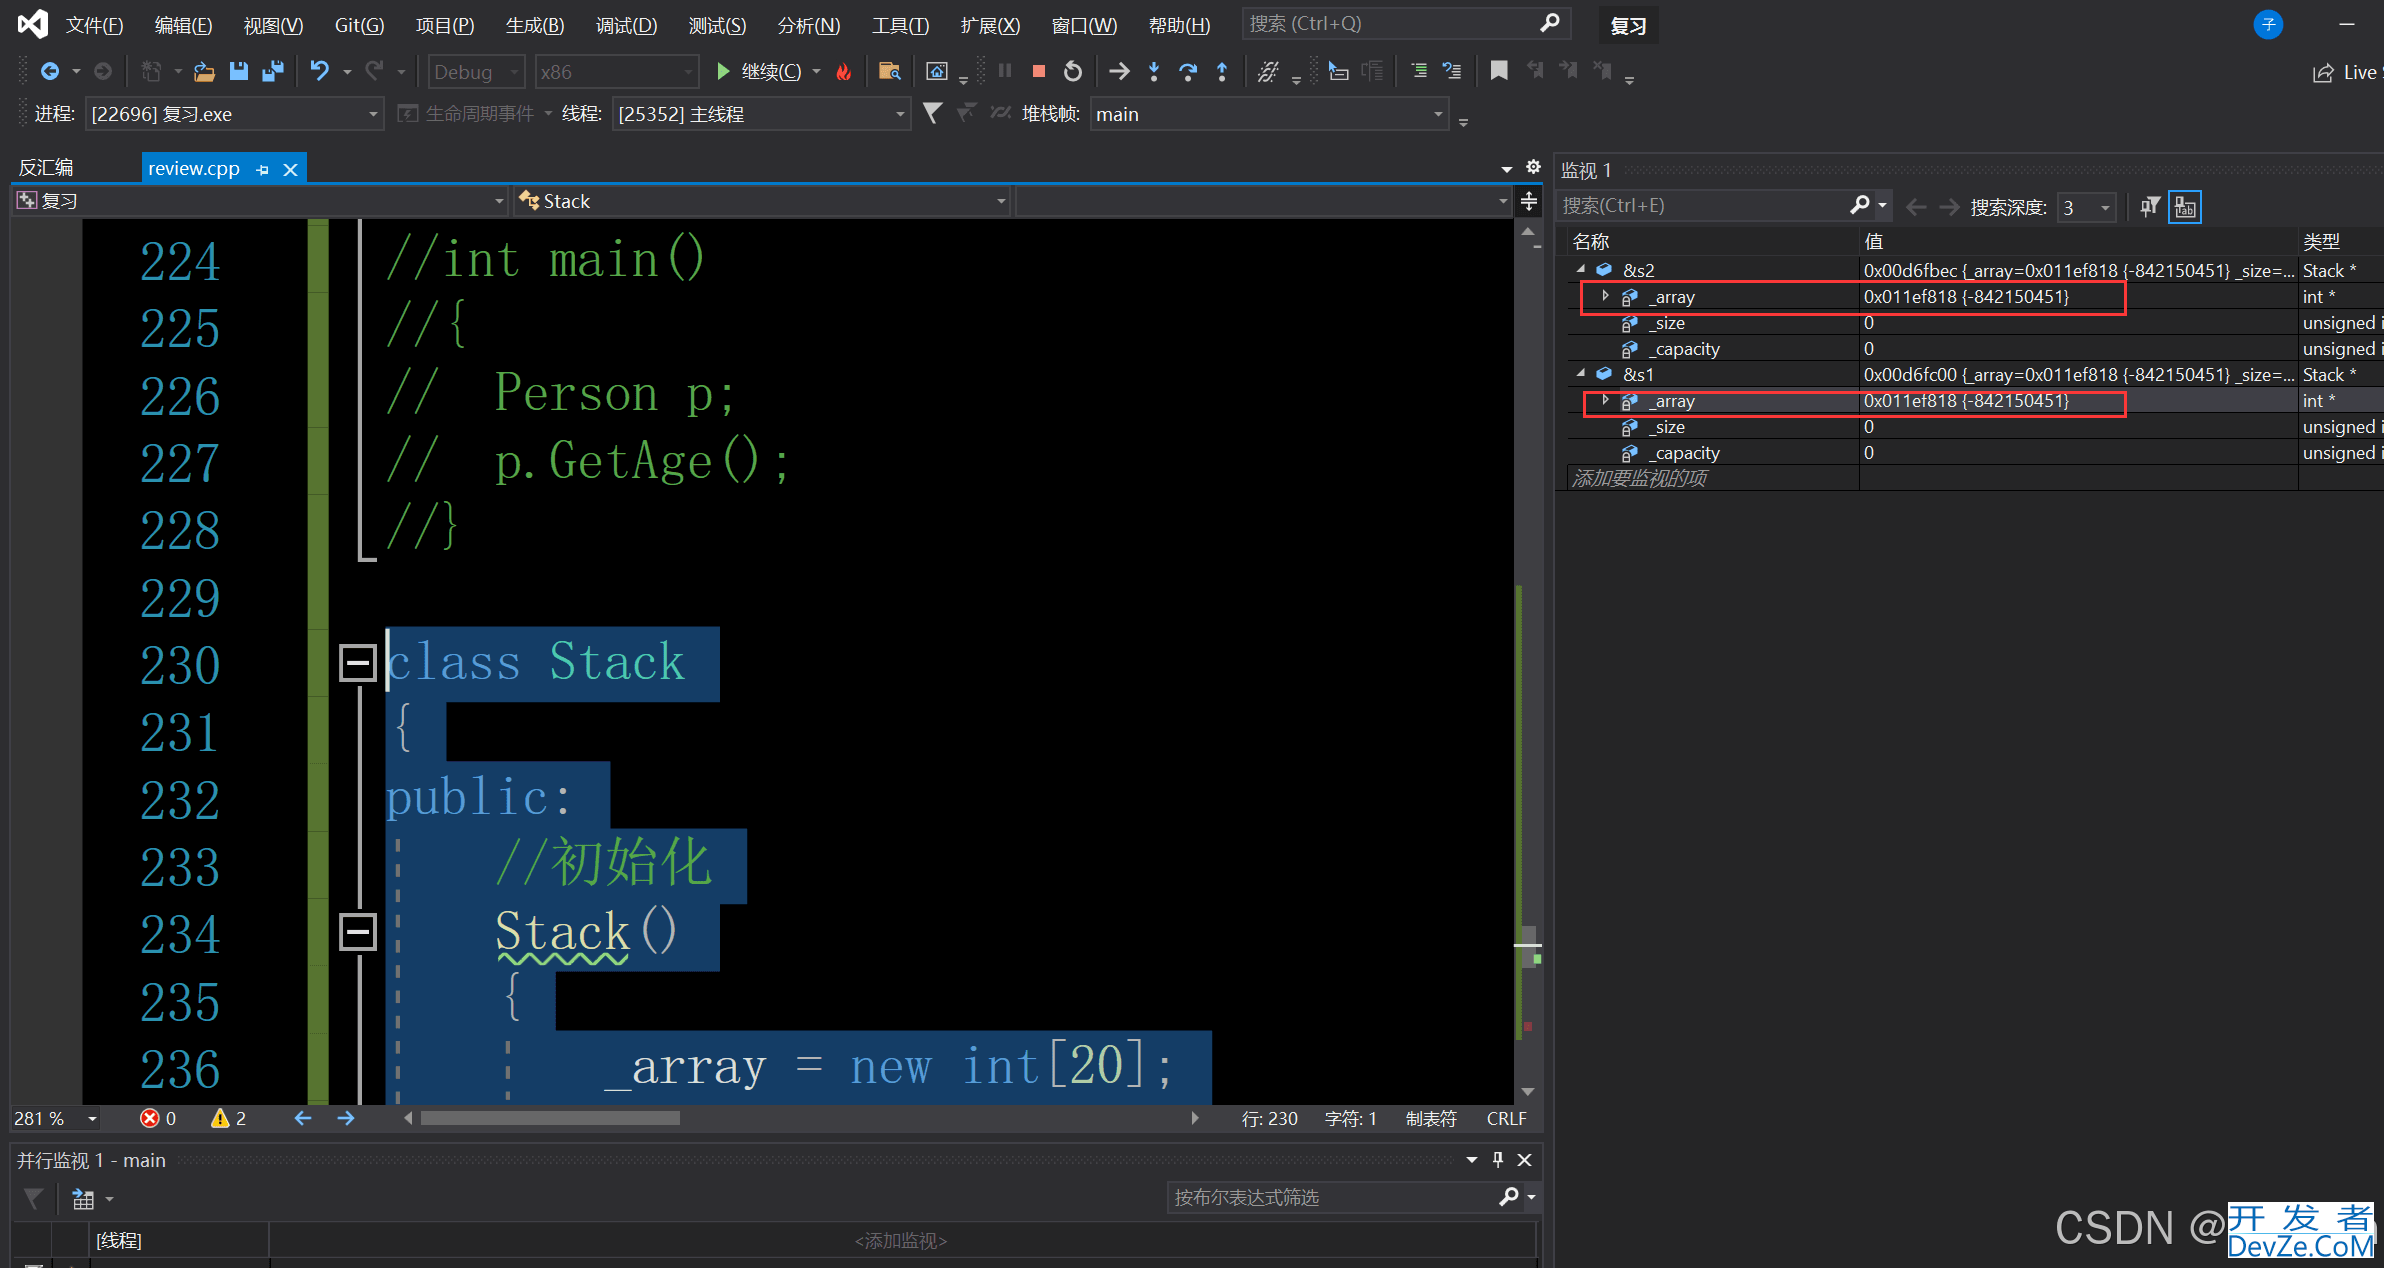Viewport: 2384px width, 1268px height.
Task: Collapse the &s2 watch entry
Action: 1581,269
